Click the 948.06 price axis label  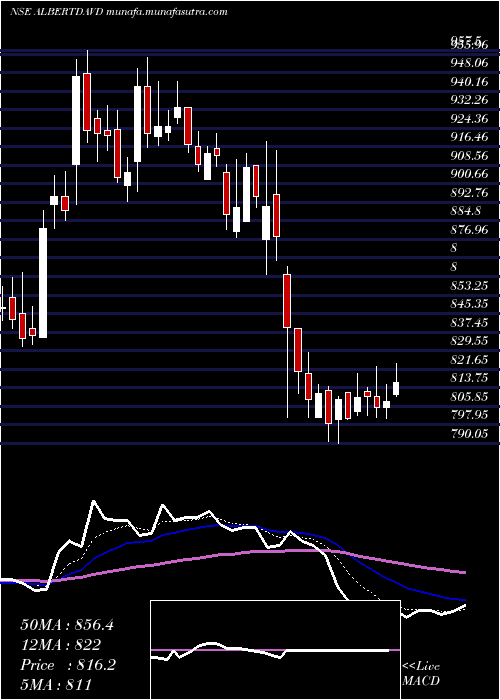pyautogui.click(x=469, y=63)
